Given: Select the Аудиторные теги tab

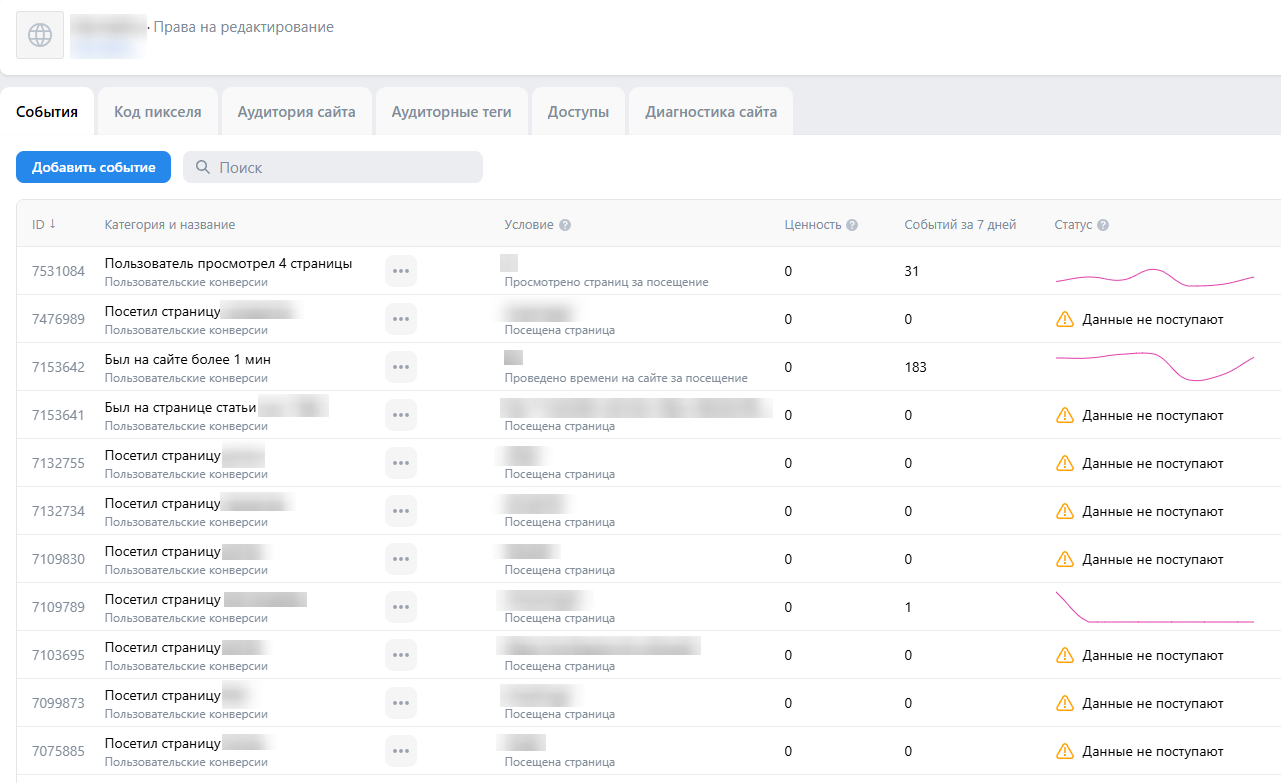Looking at the screenshot, I should click(452, 112).
